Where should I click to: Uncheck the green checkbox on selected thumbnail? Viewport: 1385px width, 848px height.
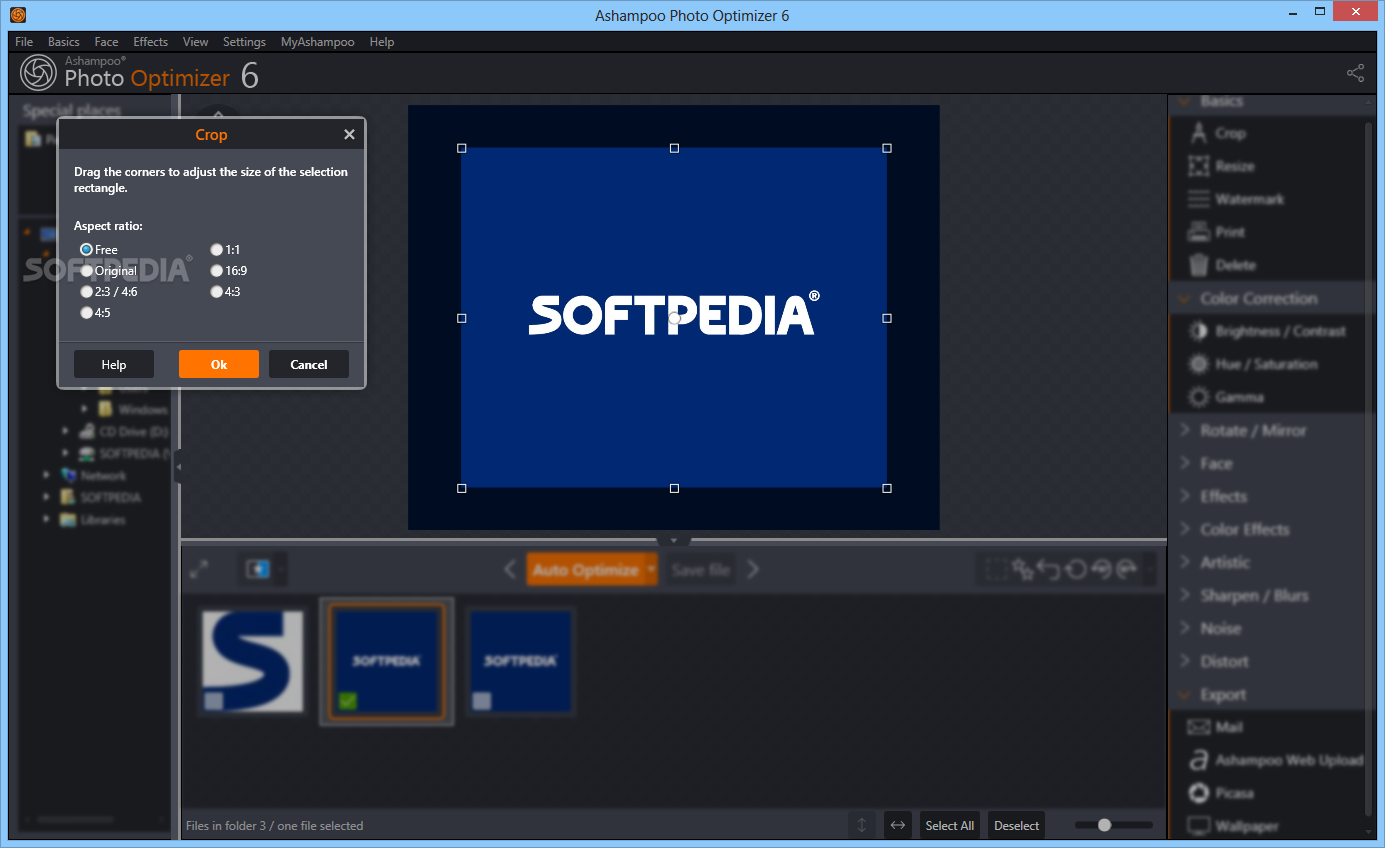tap(347, 701)
